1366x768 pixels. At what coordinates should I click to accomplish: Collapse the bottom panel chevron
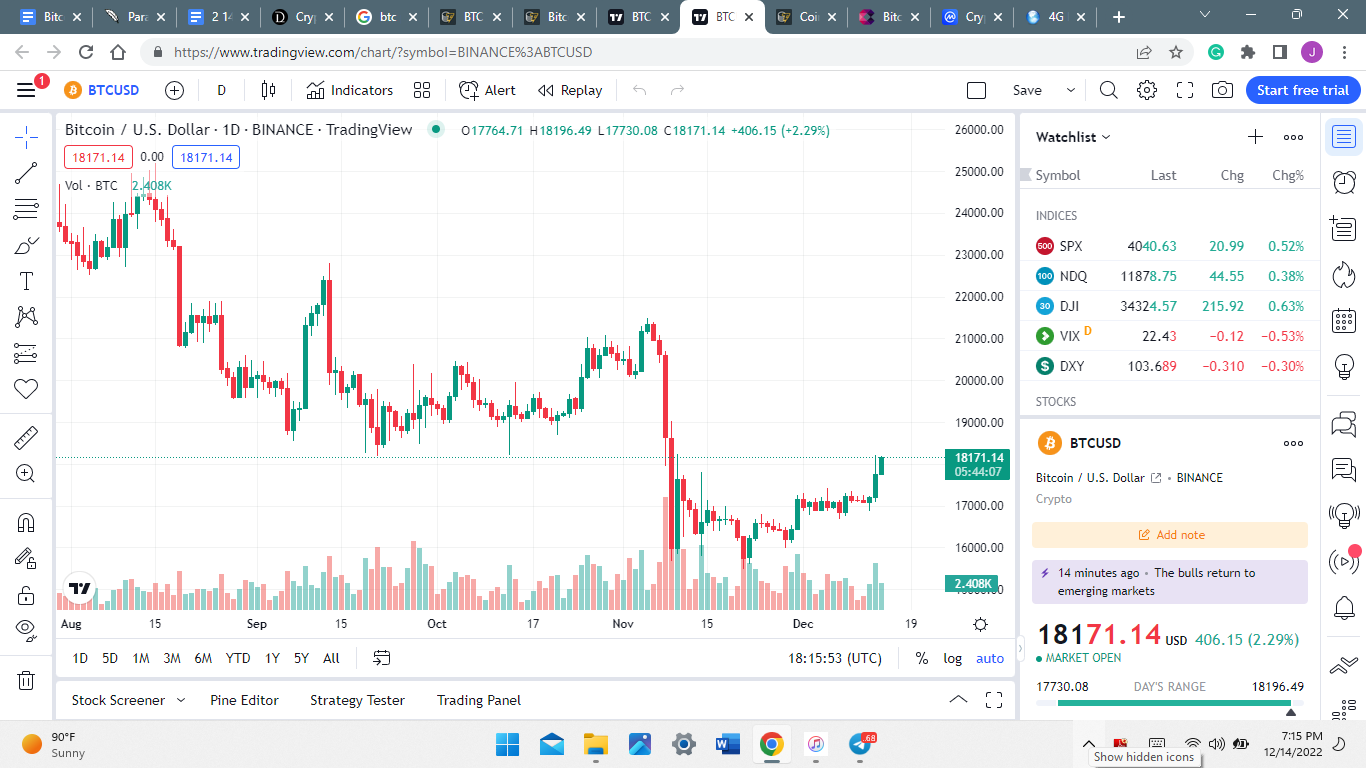(958, 700)
